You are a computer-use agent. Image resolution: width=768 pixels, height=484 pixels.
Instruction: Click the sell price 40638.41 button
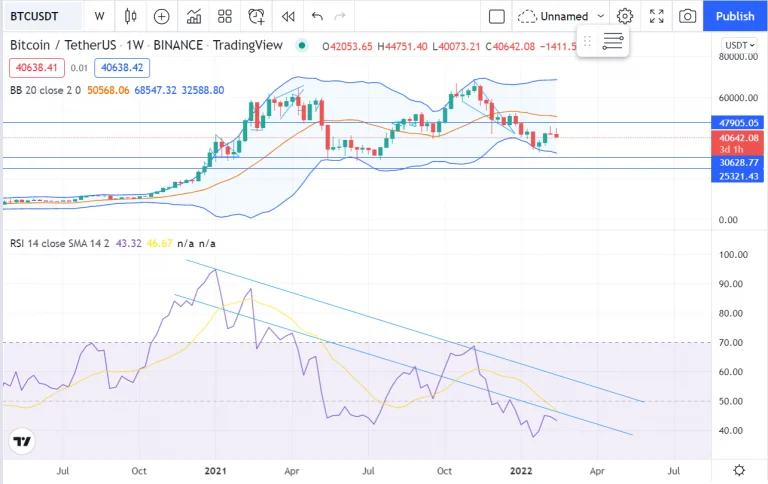coord(37,68)
